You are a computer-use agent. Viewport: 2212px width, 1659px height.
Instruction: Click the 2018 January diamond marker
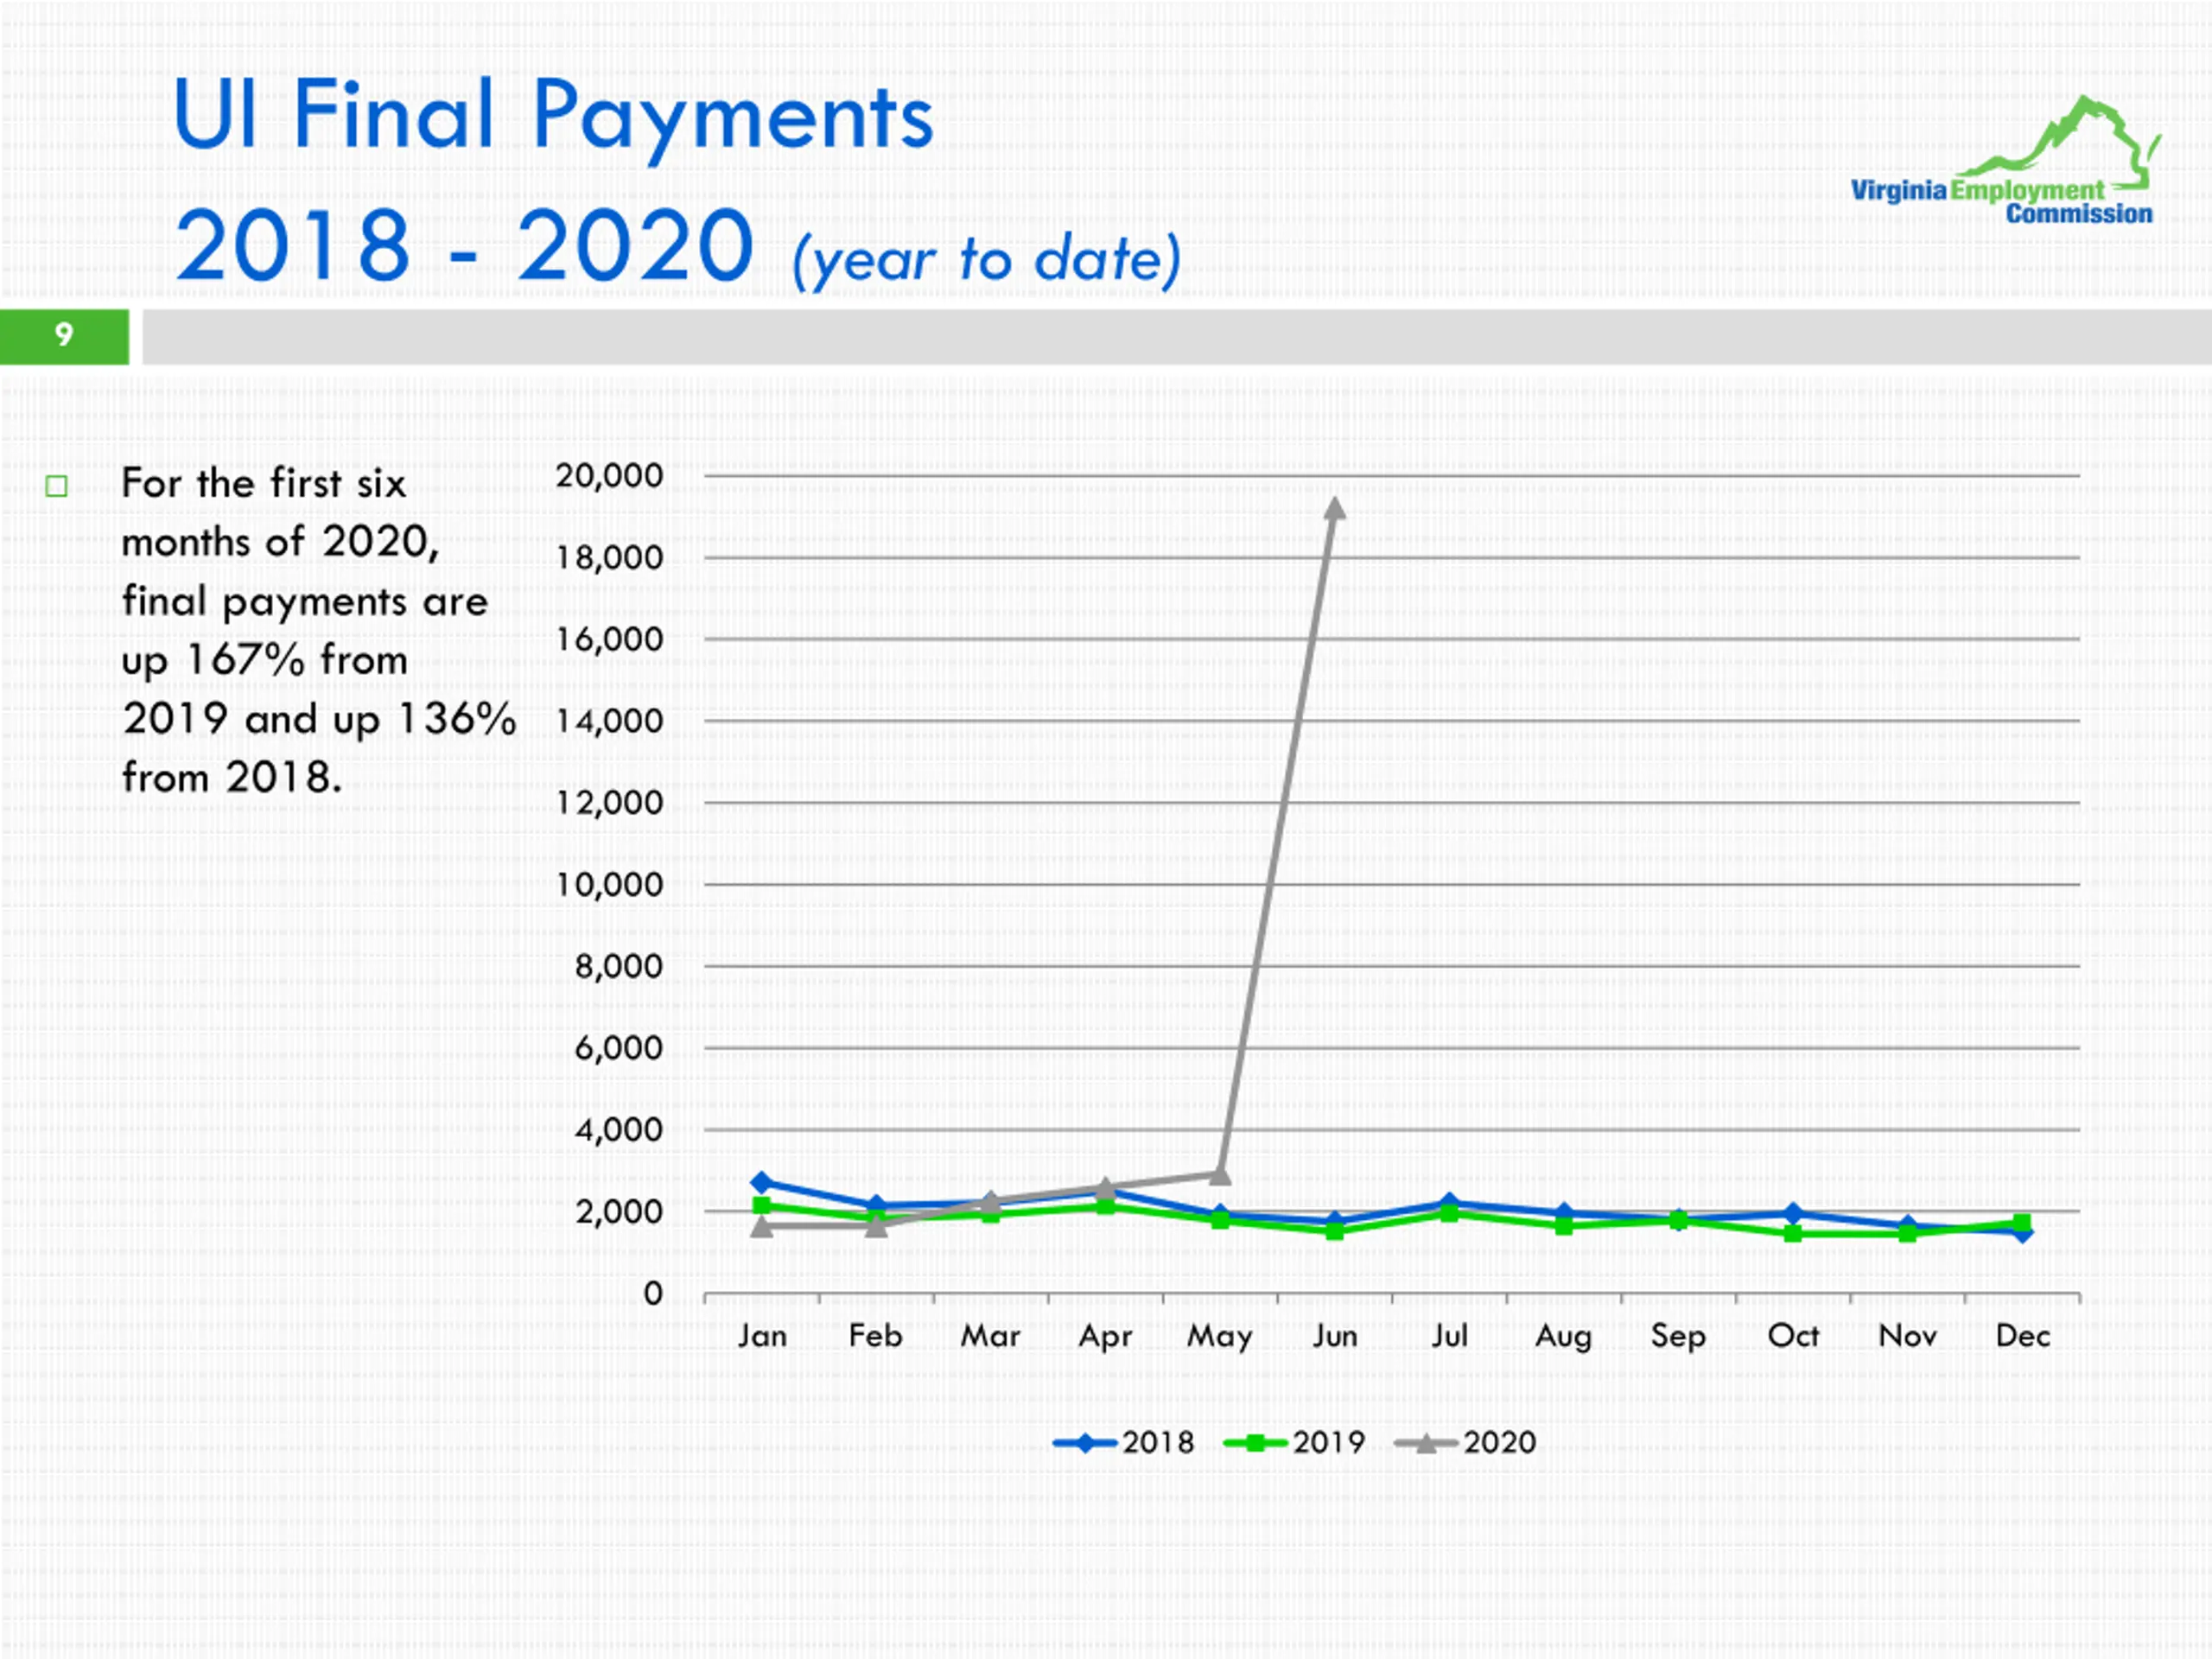(761, 1182)
